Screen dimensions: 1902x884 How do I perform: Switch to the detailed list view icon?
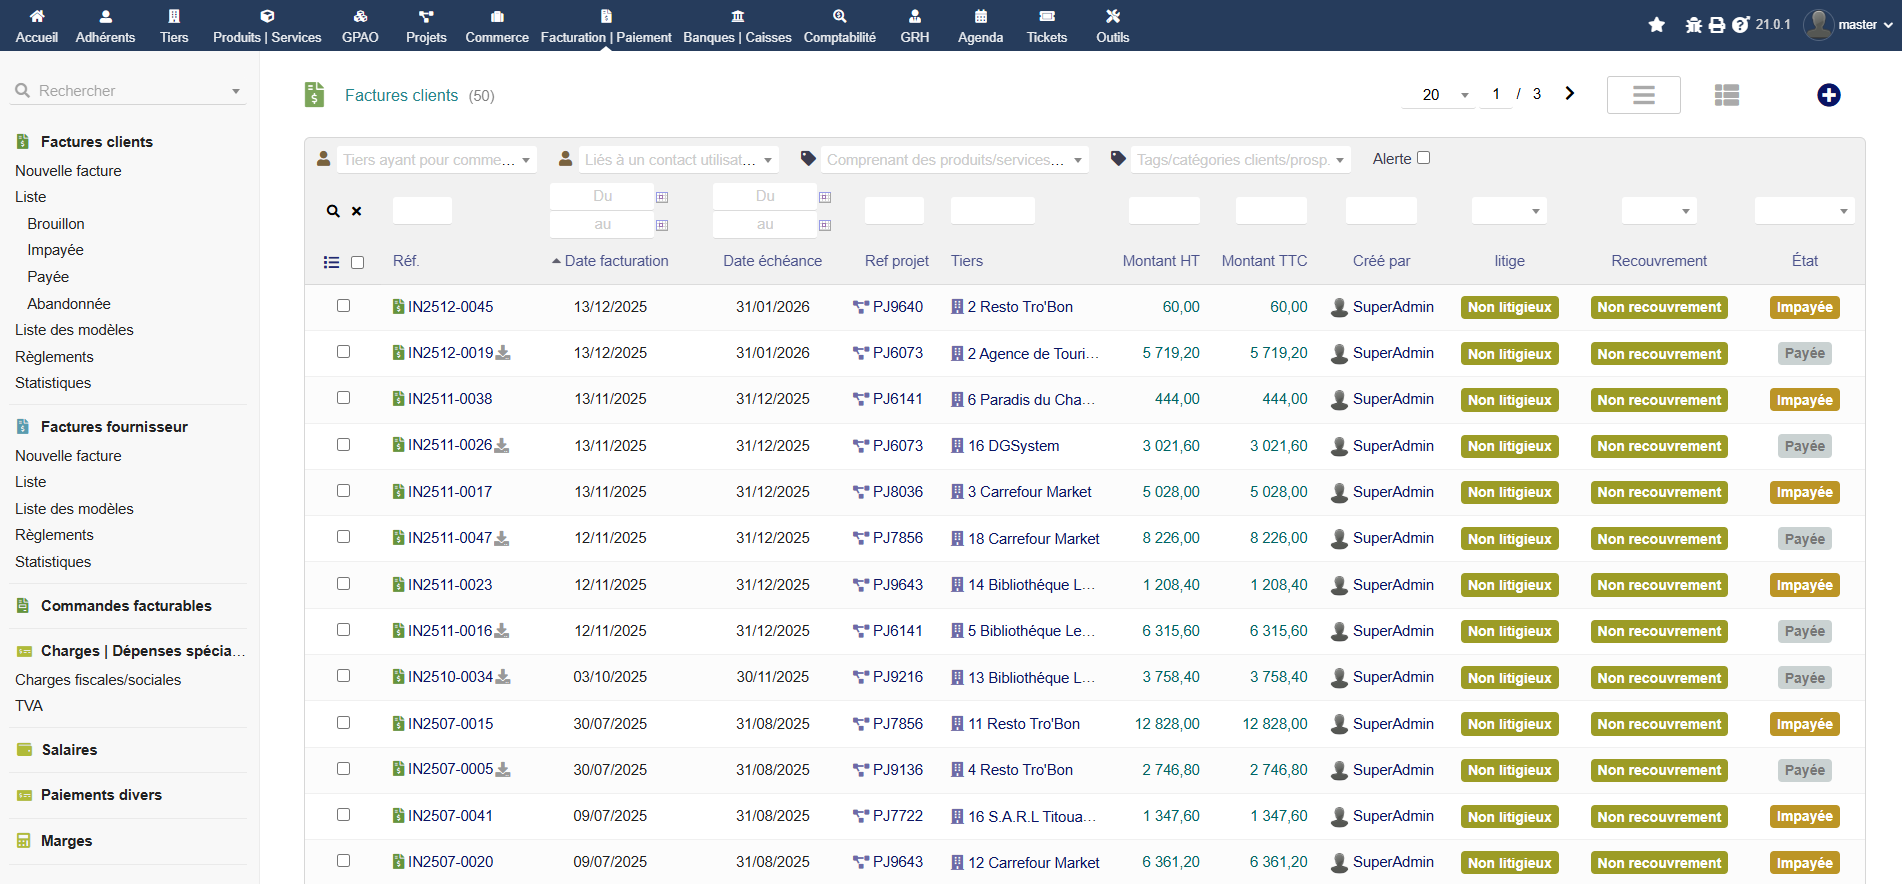click(1726, 95)
